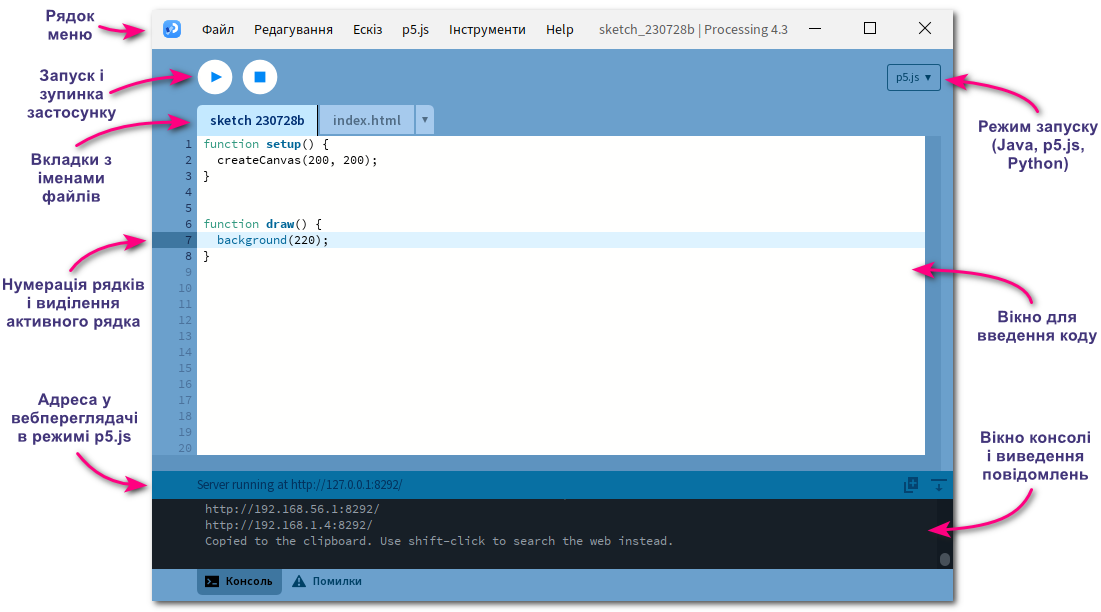Click the console scrollbar thumb
1101x612 pixels.
(944, 560)
